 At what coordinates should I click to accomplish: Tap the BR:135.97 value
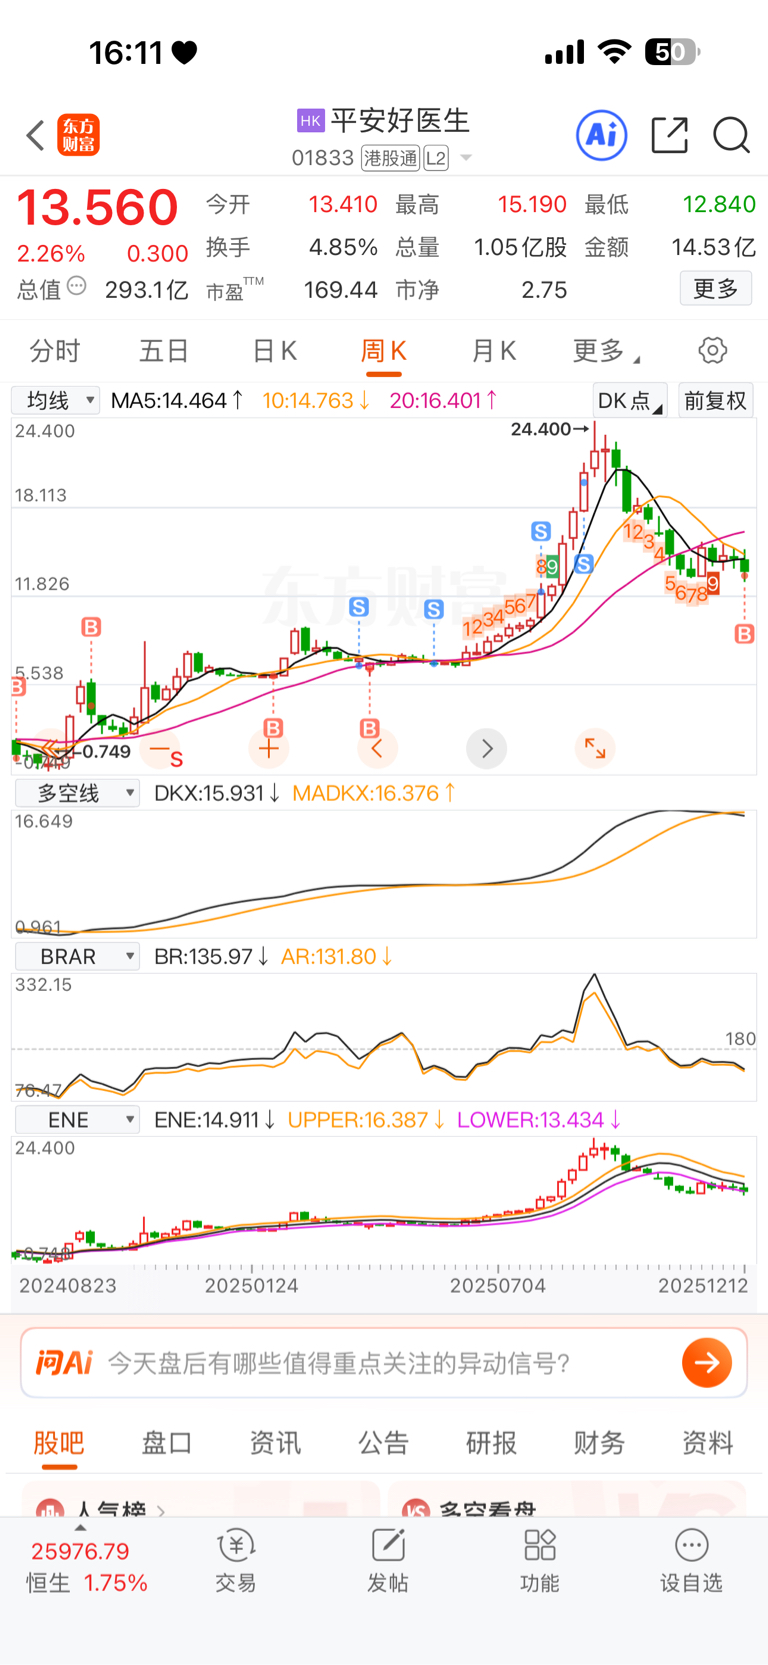(x=210, y=957)
